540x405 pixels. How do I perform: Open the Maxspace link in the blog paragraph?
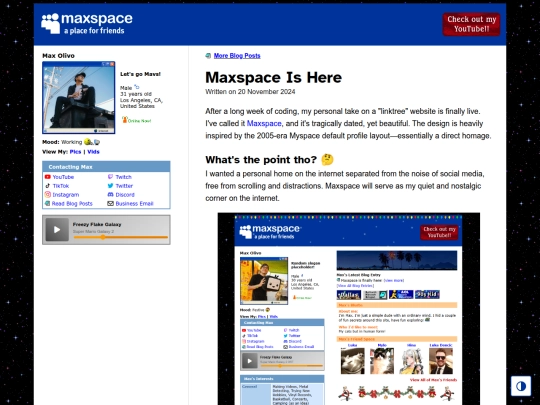coord(264,123)
